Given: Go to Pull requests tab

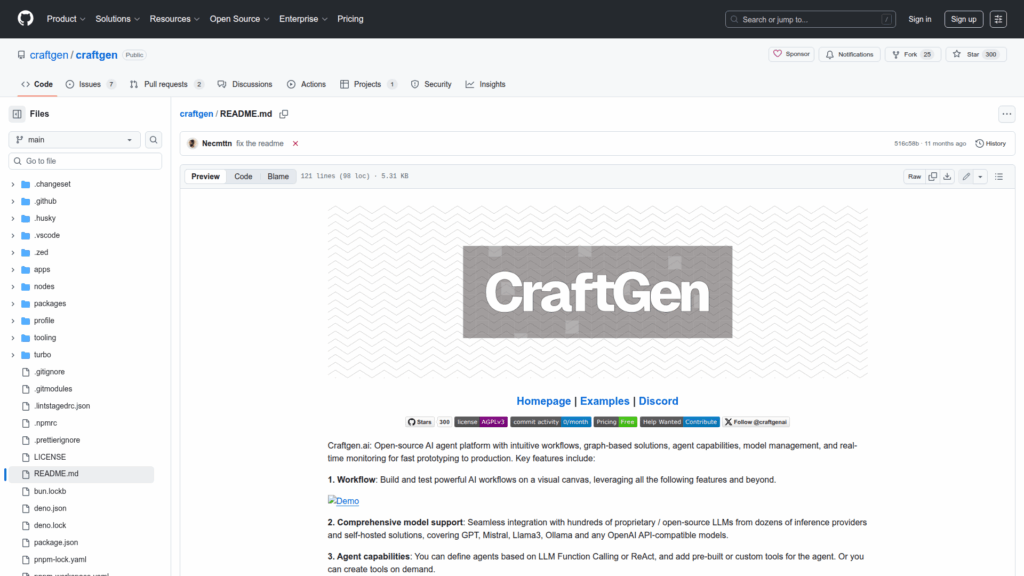Looking at the screenshot, I should 167,84.
